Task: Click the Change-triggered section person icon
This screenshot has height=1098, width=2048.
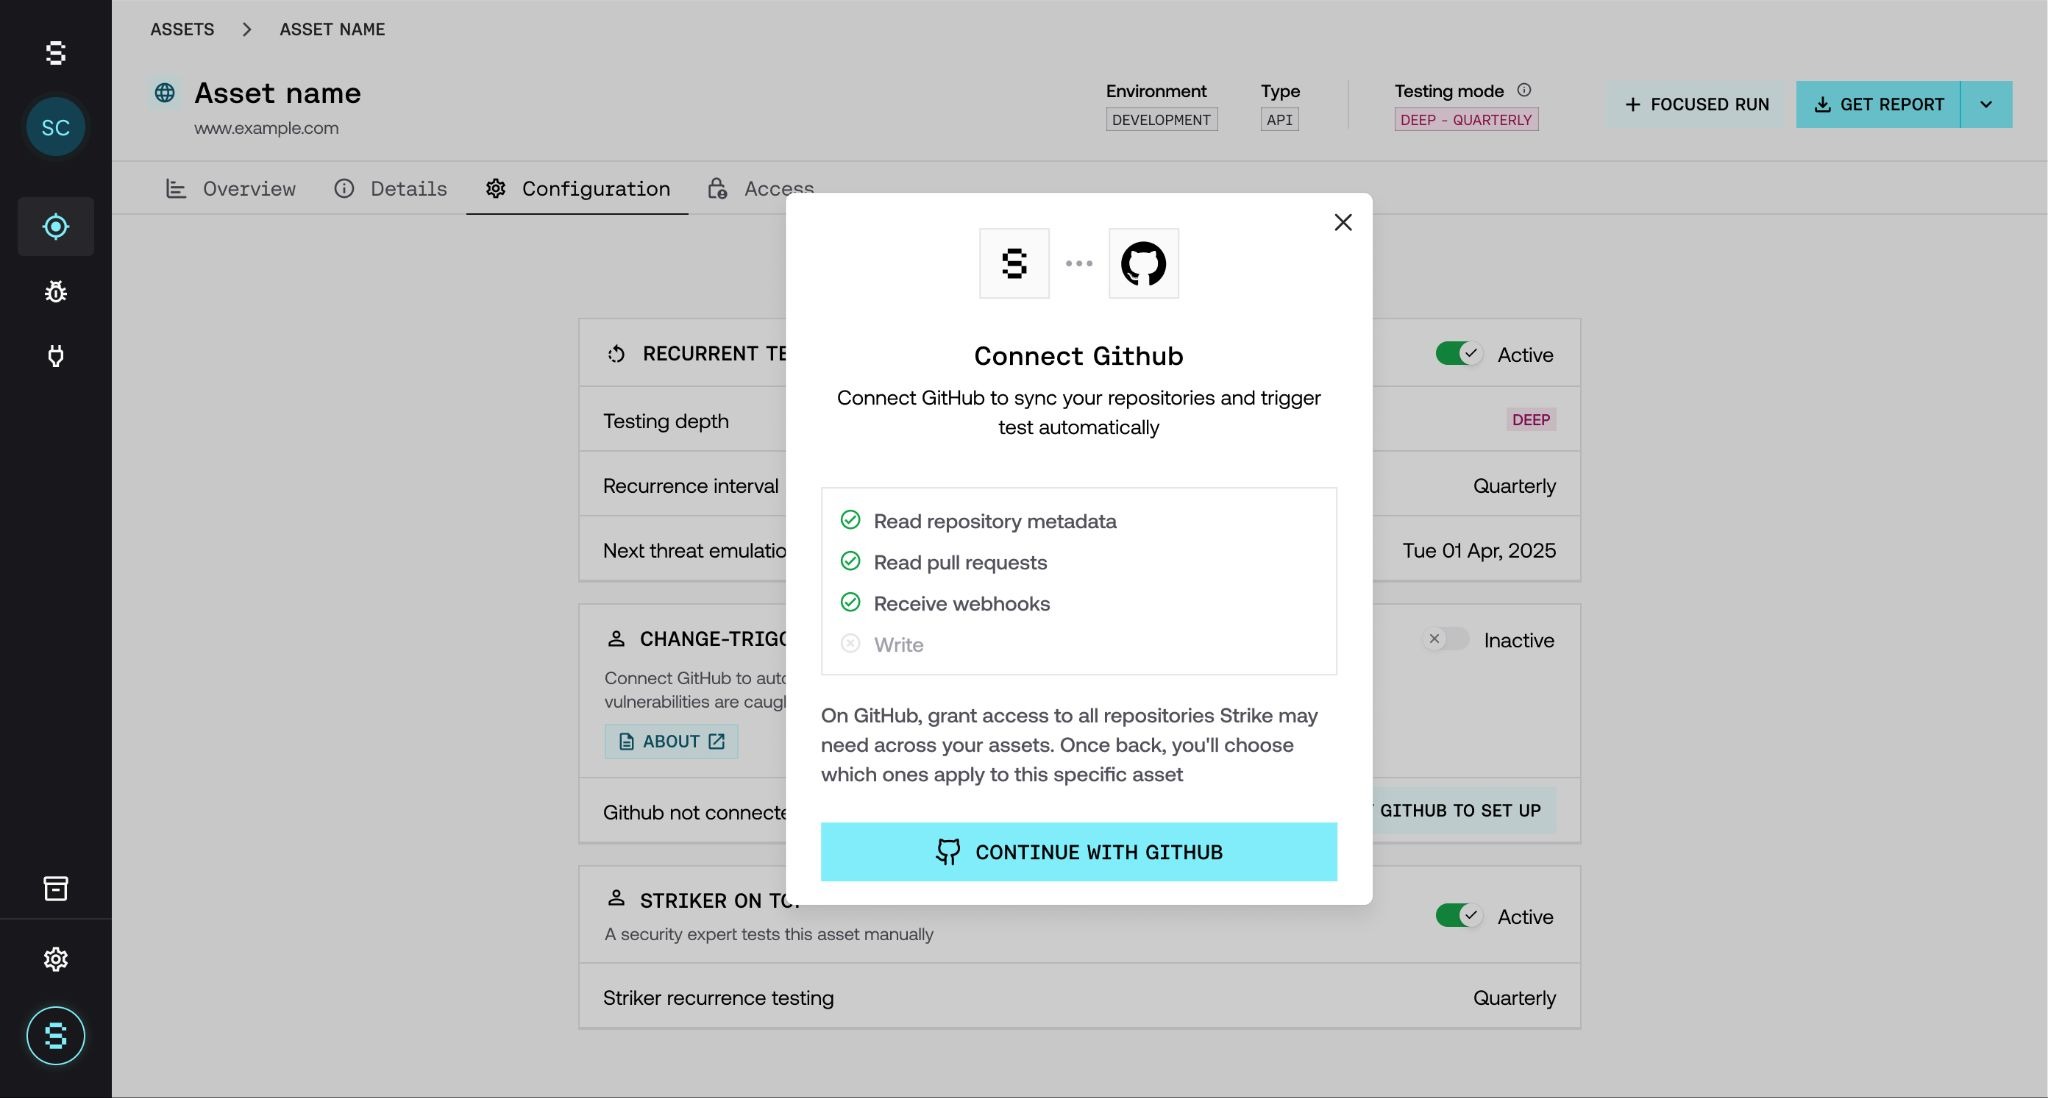Action: point(616,639)
